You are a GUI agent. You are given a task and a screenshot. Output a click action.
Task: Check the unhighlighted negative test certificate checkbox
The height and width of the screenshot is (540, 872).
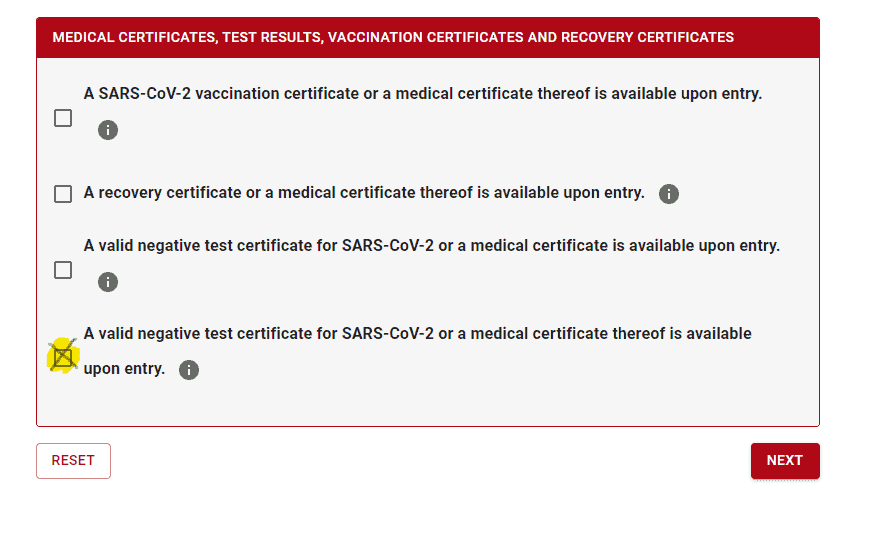click(x=63, y=270)
